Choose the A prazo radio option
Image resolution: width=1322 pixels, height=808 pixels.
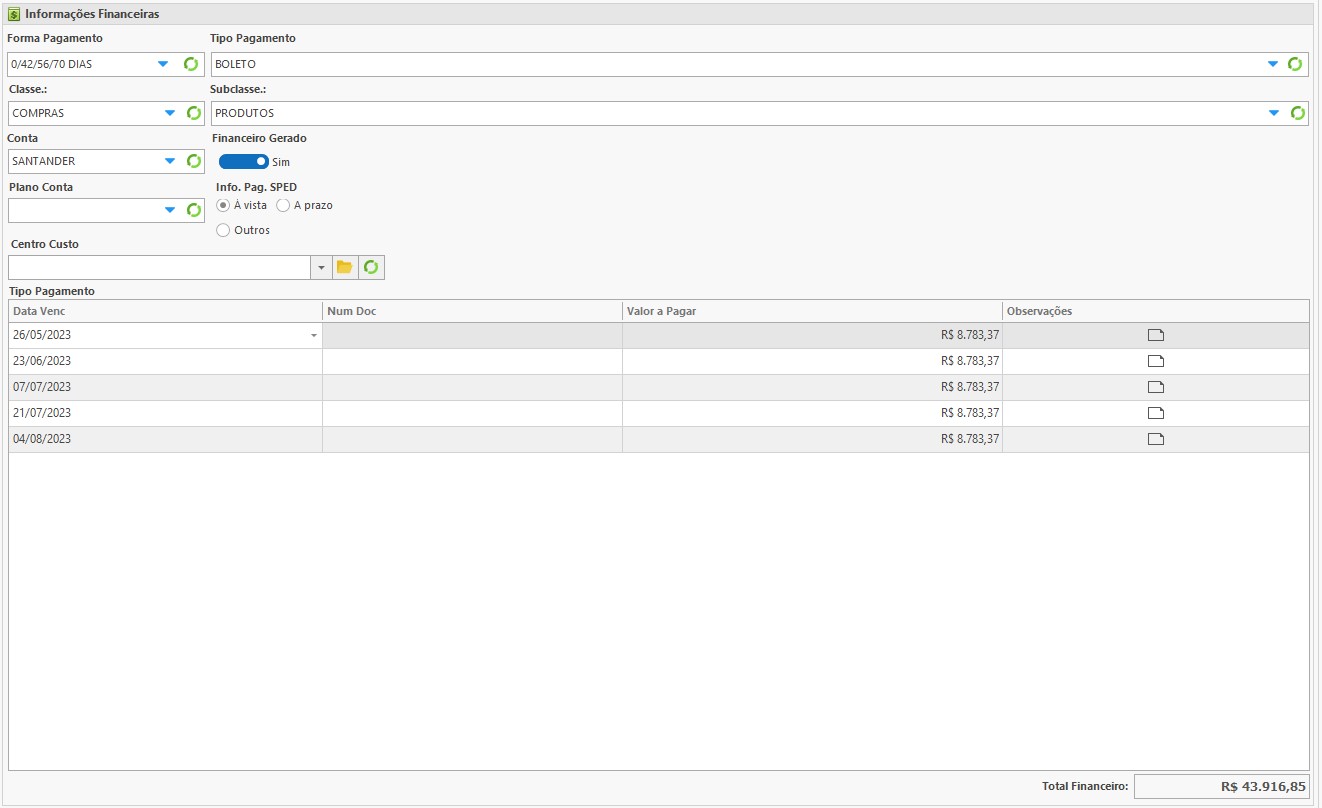tap(283, 205)
